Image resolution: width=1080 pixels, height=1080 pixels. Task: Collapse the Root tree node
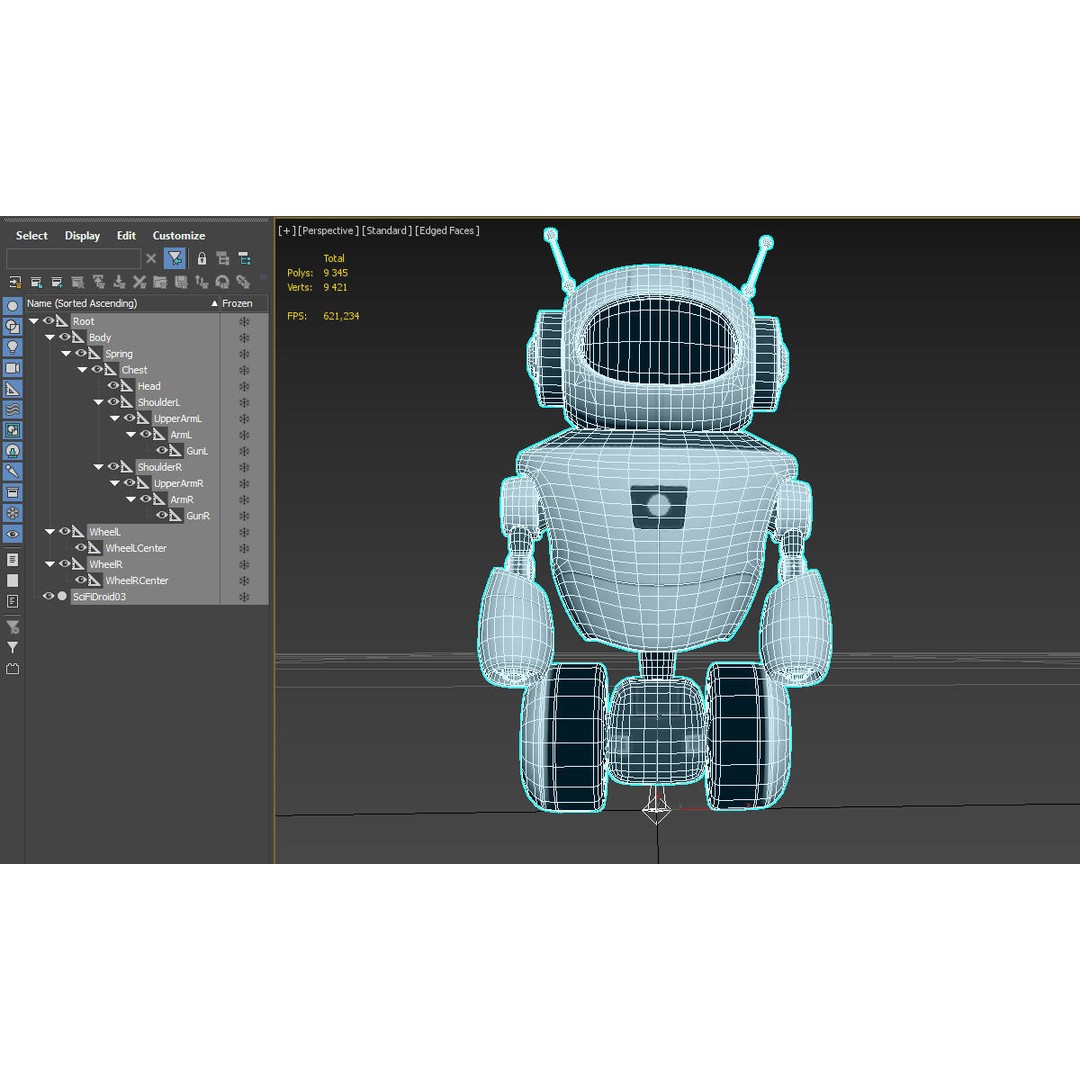(x=33, y=321)
